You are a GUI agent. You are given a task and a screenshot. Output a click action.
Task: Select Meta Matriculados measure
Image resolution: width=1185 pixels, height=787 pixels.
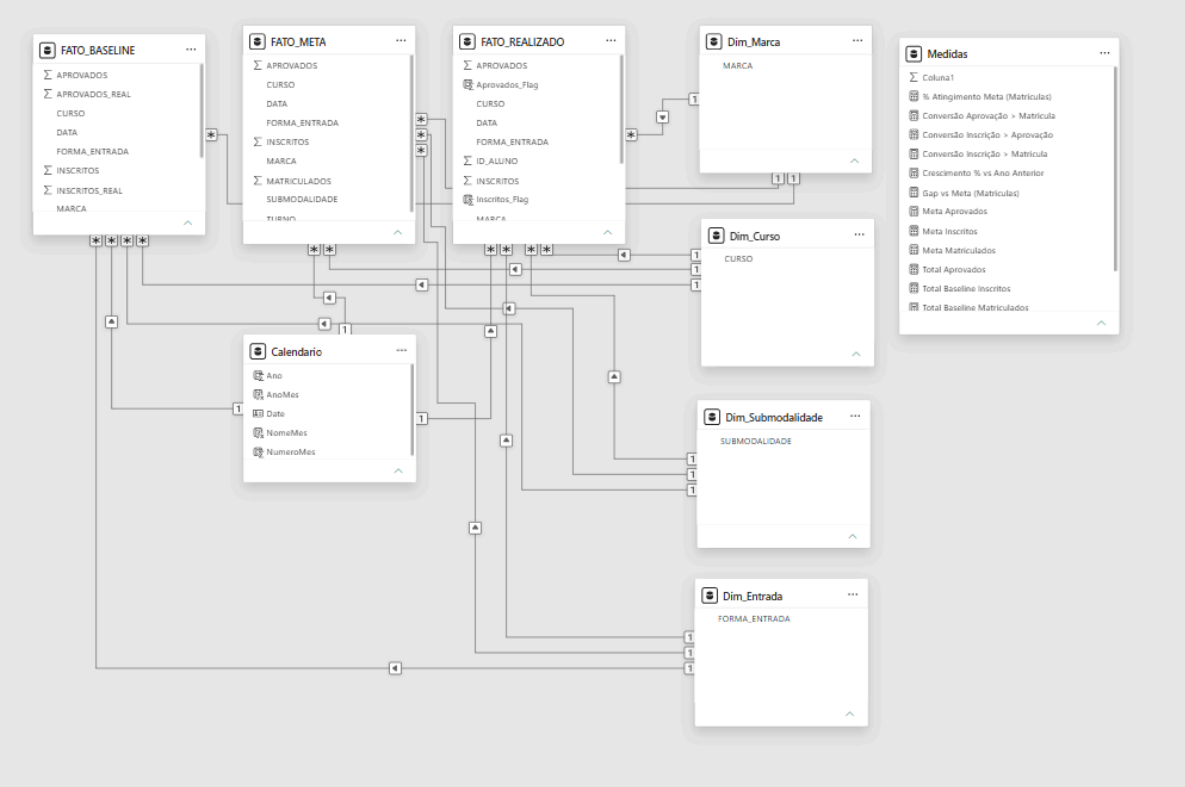(x=959, y=250)
